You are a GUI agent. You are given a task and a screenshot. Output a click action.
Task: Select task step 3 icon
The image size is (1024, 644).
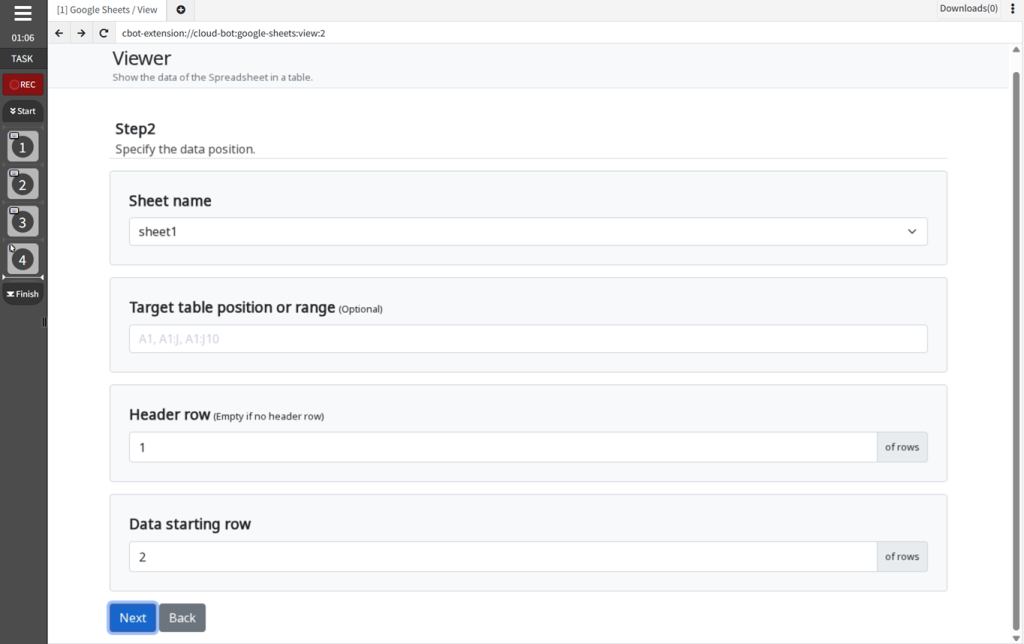click(23, 221)
